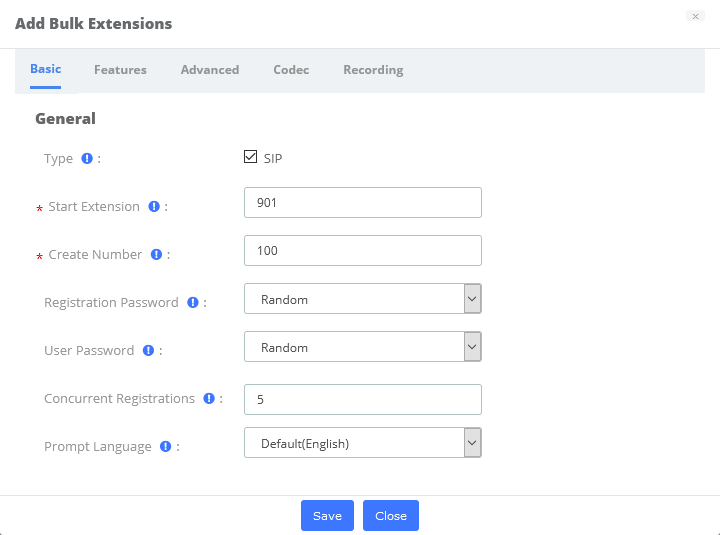Click the Add Bulk Extensions title
Viewport: 720px width, 535px height.
(x=94, y=23)
